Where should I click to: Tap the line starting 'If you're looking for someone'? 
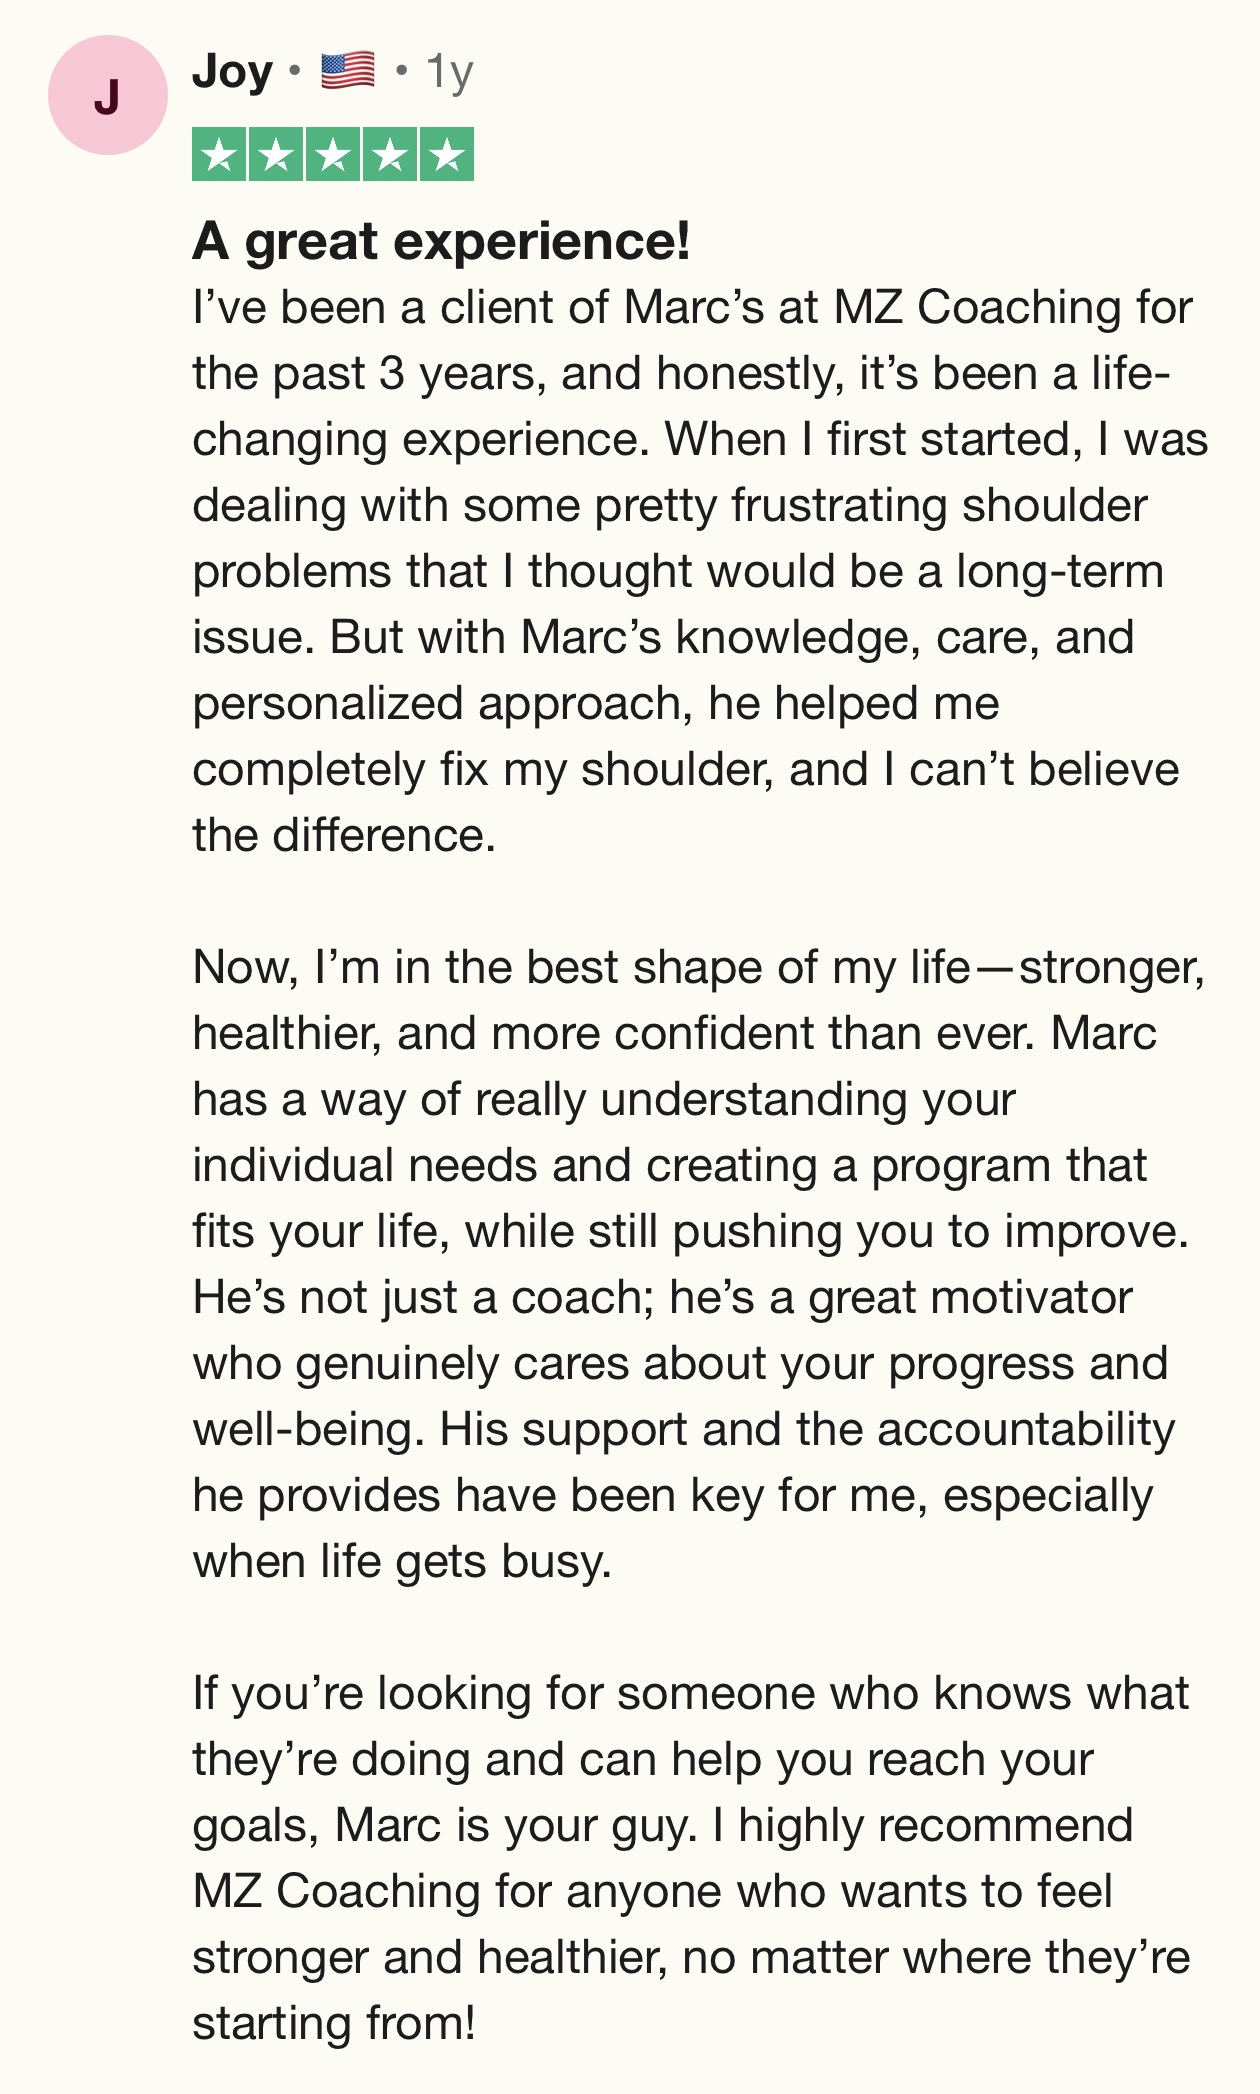point(690,1694)
